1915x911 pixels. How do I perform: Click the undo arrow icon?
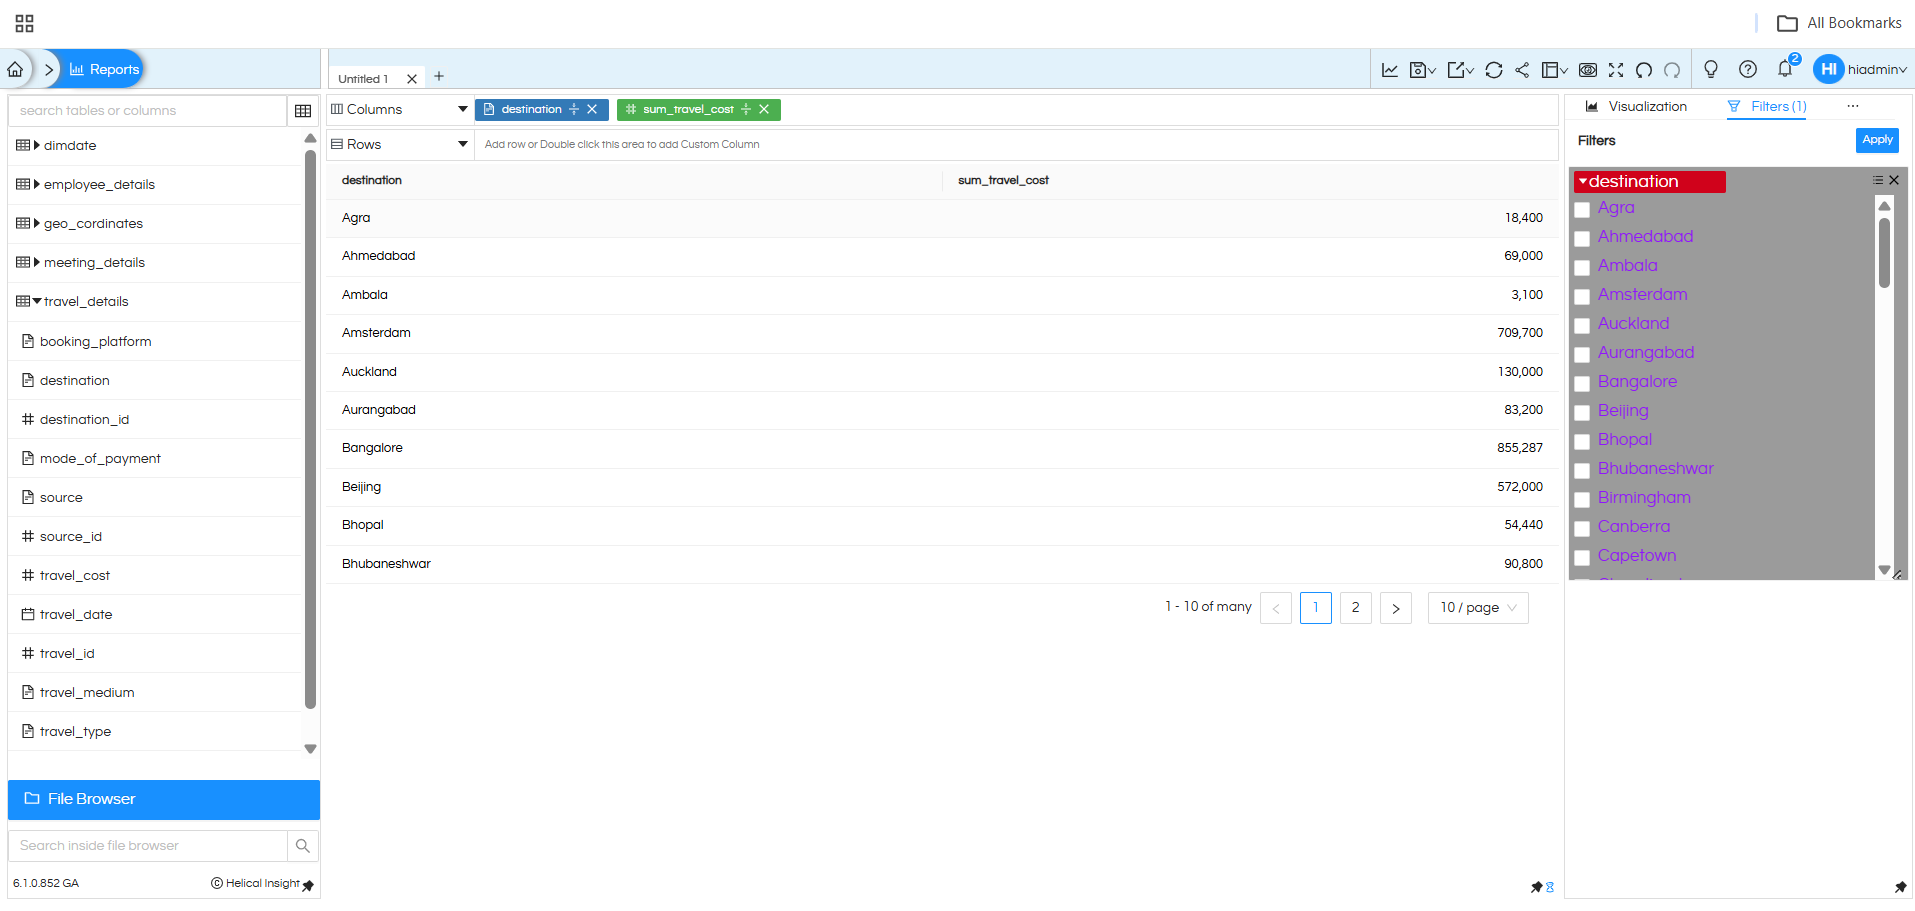click(x=1644, y=70)
